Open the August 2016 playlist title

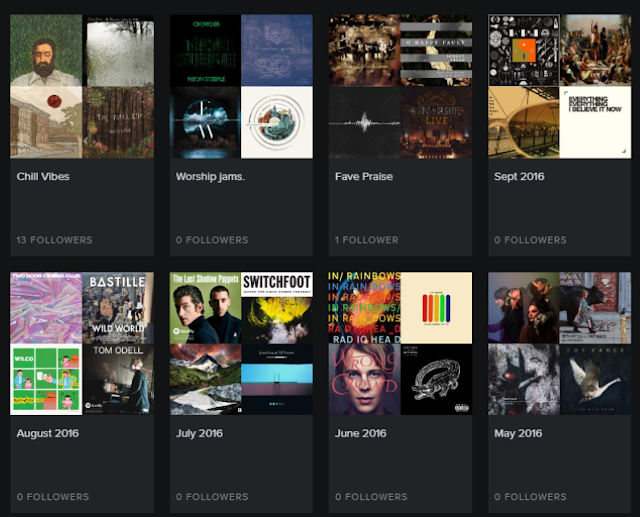(48, 433)
